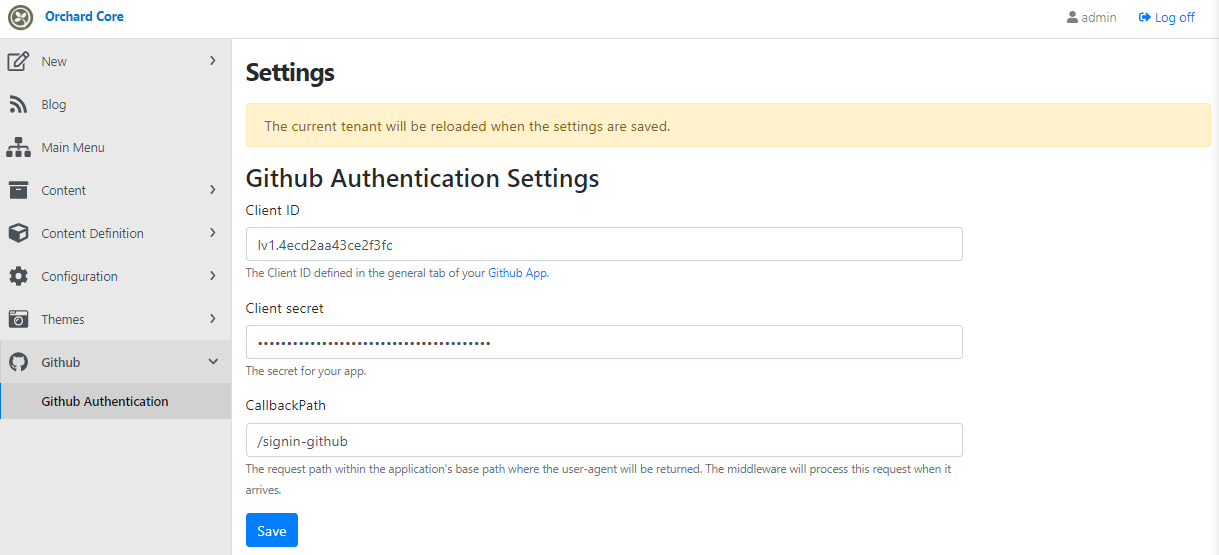Focus the Client ID input field
The height and width of the screenshot is (555, 1219).
(604, 244)
